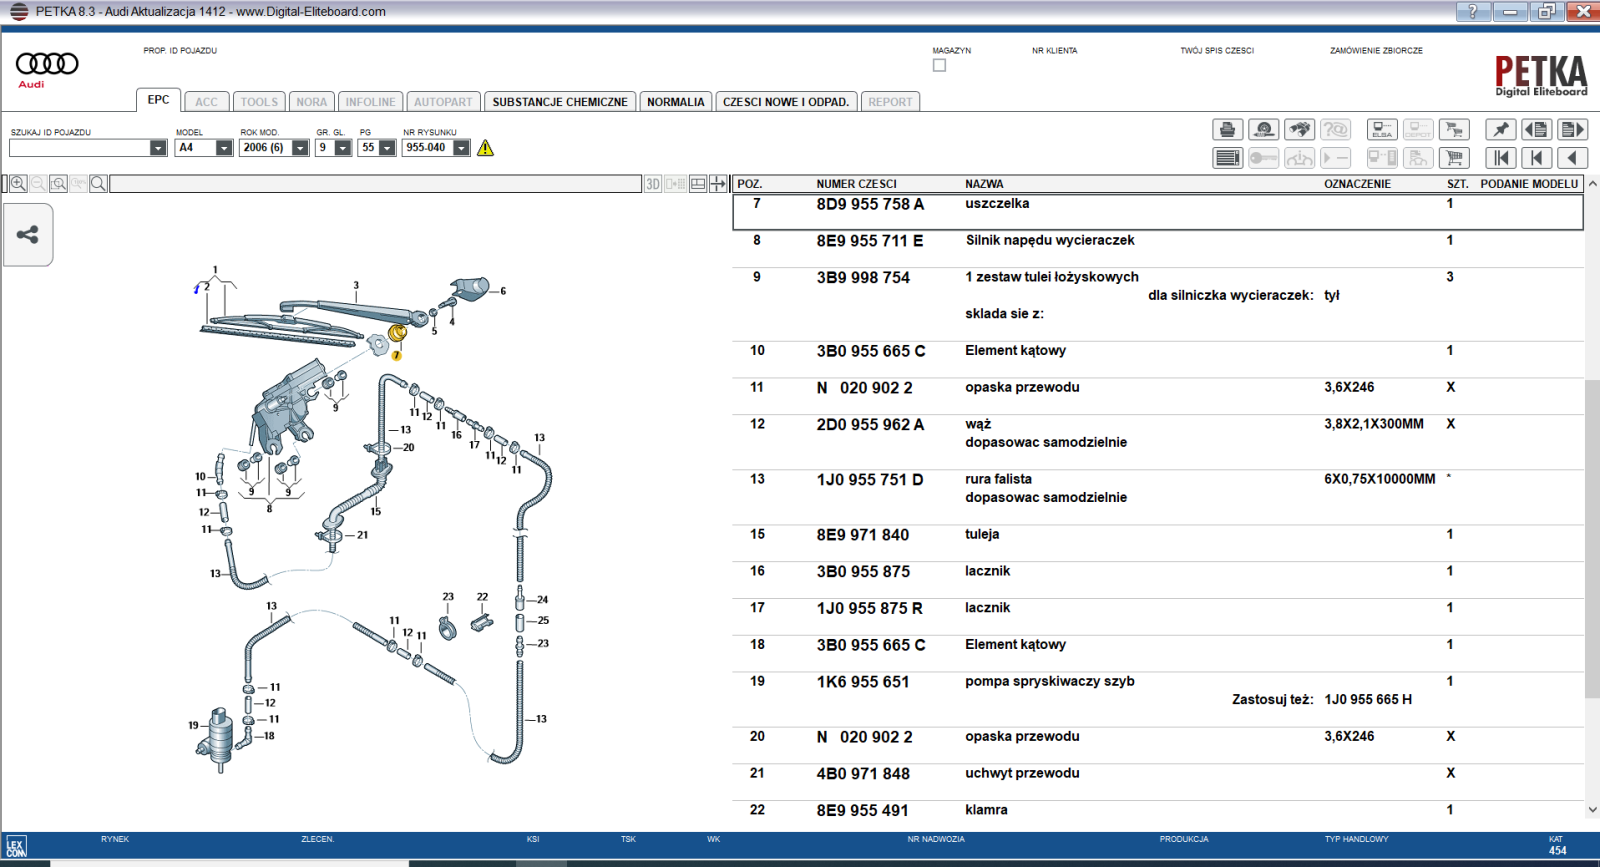The width and height of the screenshot is (1600, 867).
Task: Switch to the SUBSTANCJE CHEMICZNE tab
Action: [560, 102]
